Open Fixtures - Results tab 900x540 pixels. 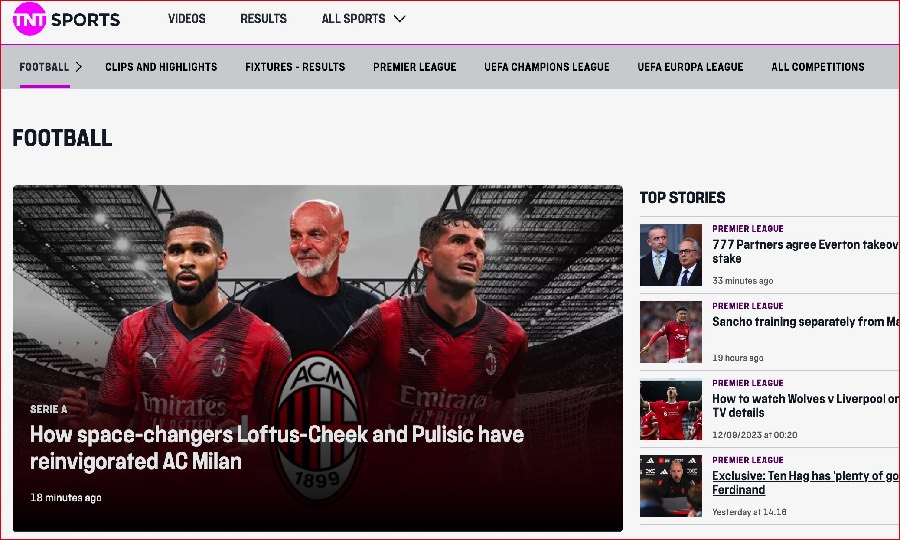point(295,67)
